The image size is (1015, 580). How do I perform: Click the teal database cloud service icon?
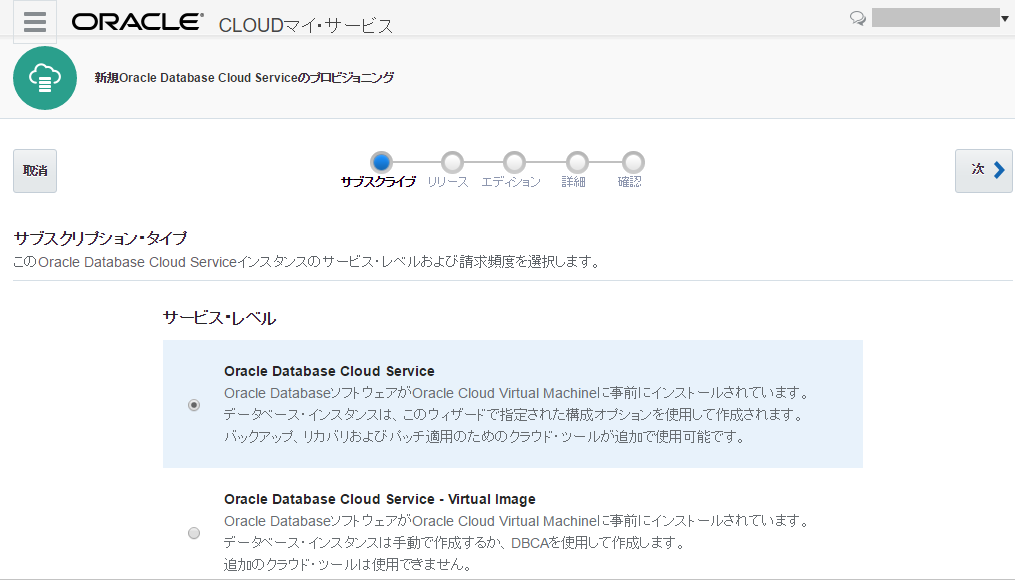click(x=45, y=78)
